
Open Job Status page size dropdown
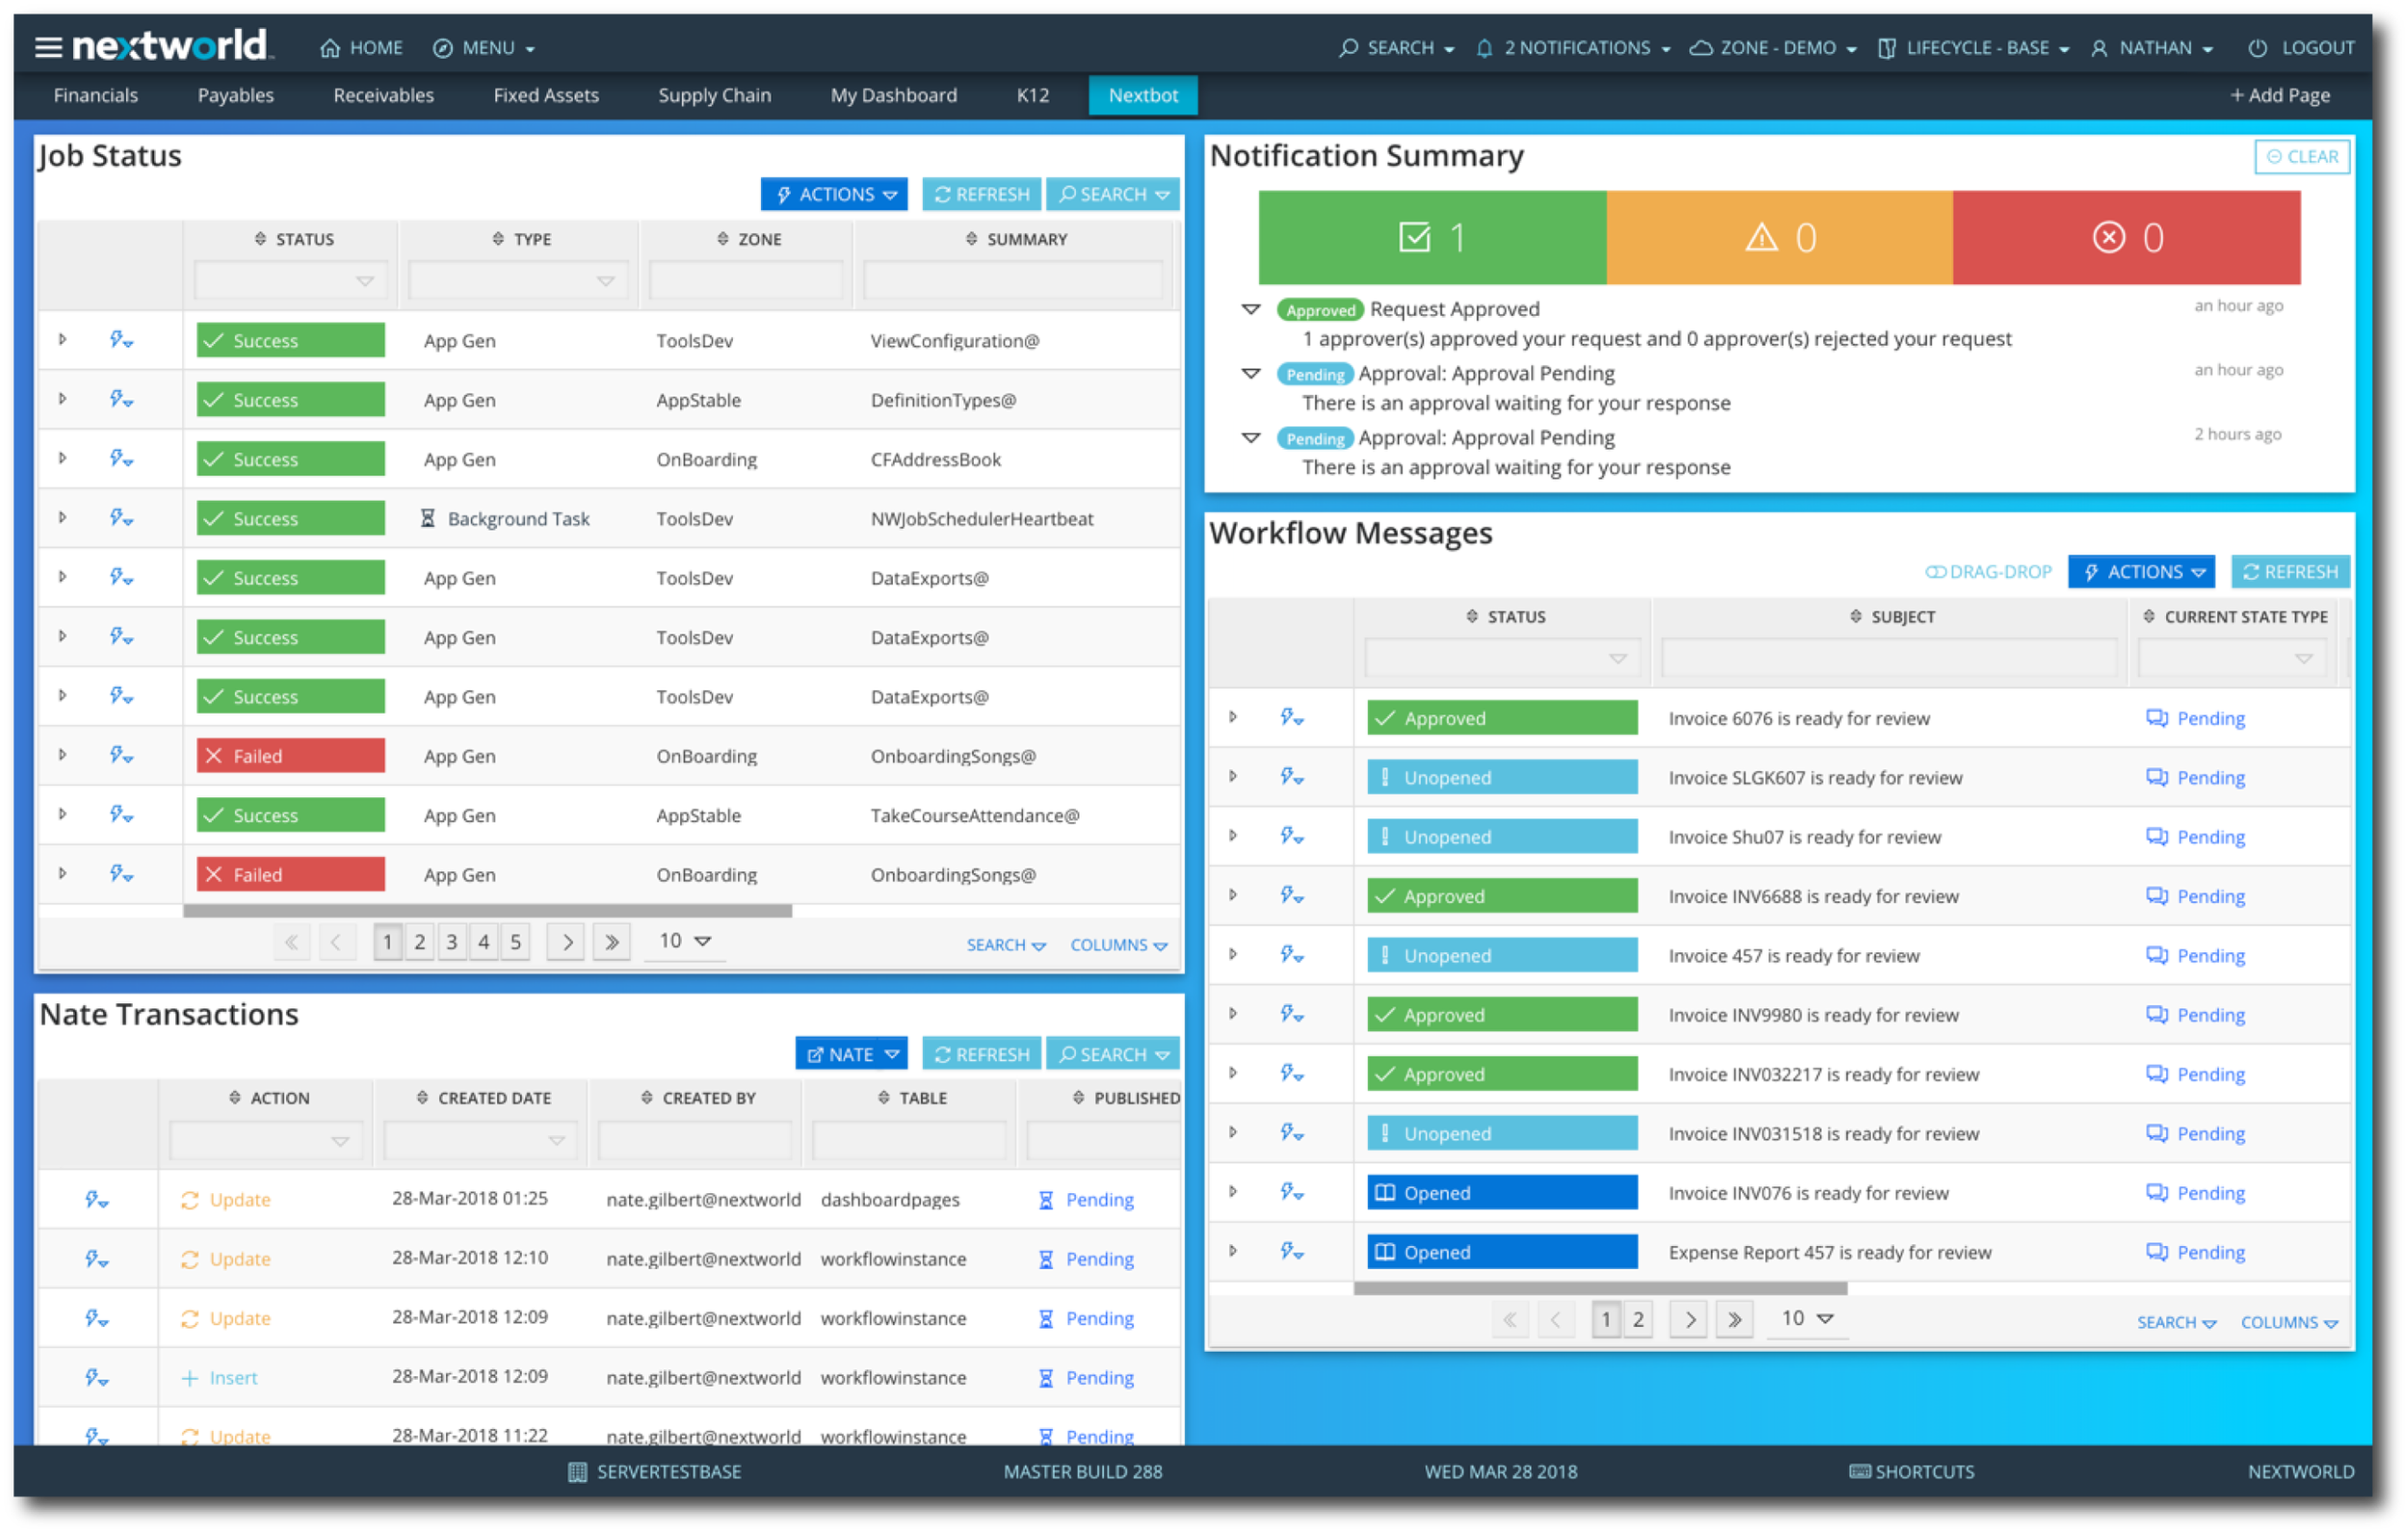click(x=685, y=941)
